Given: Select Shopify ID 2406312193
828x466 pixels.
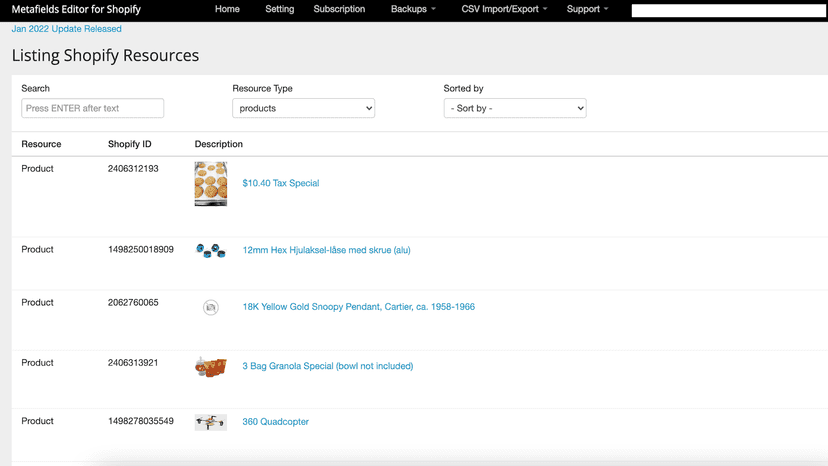Looking at the screenshot, I should (133, 169).
